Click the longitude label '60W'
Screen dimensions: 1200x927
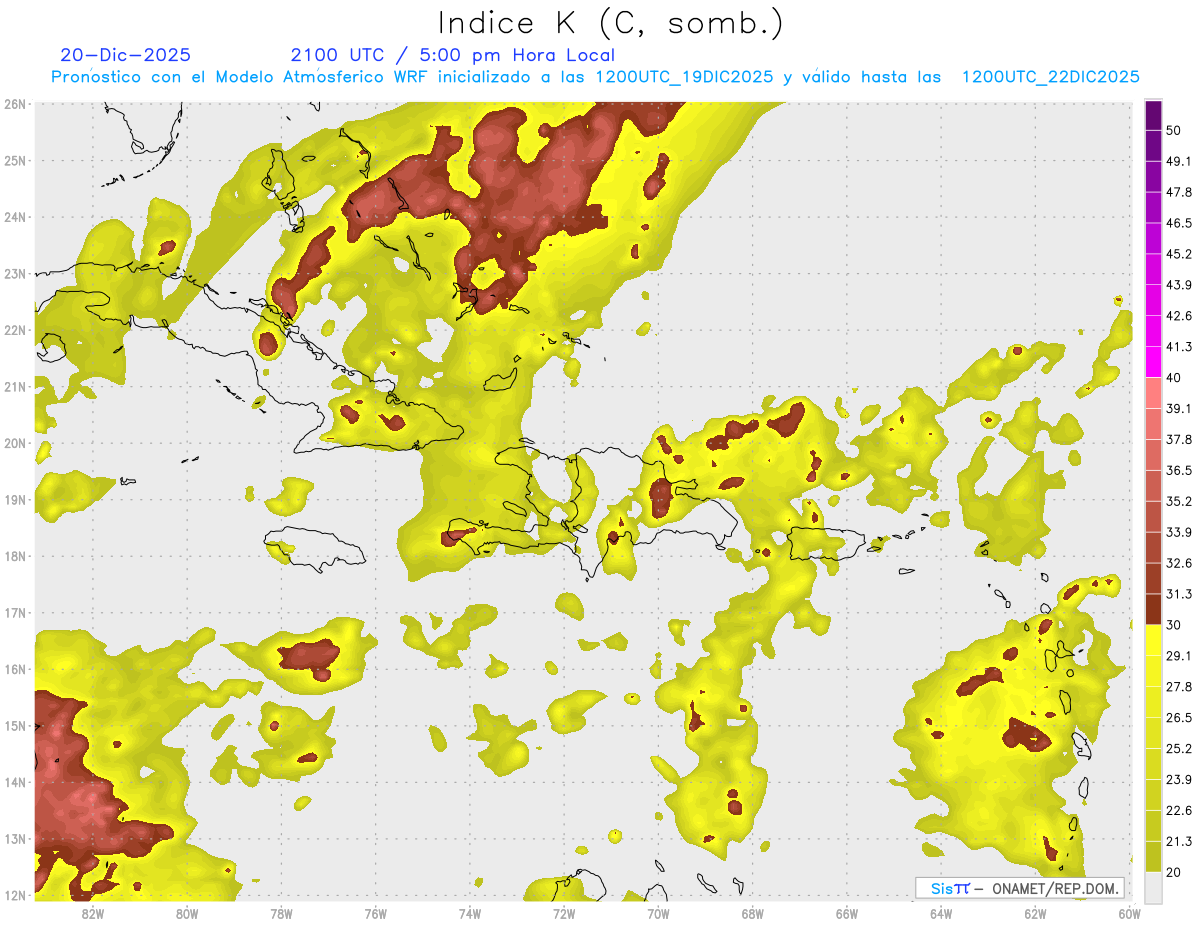tap(1130, 913)
